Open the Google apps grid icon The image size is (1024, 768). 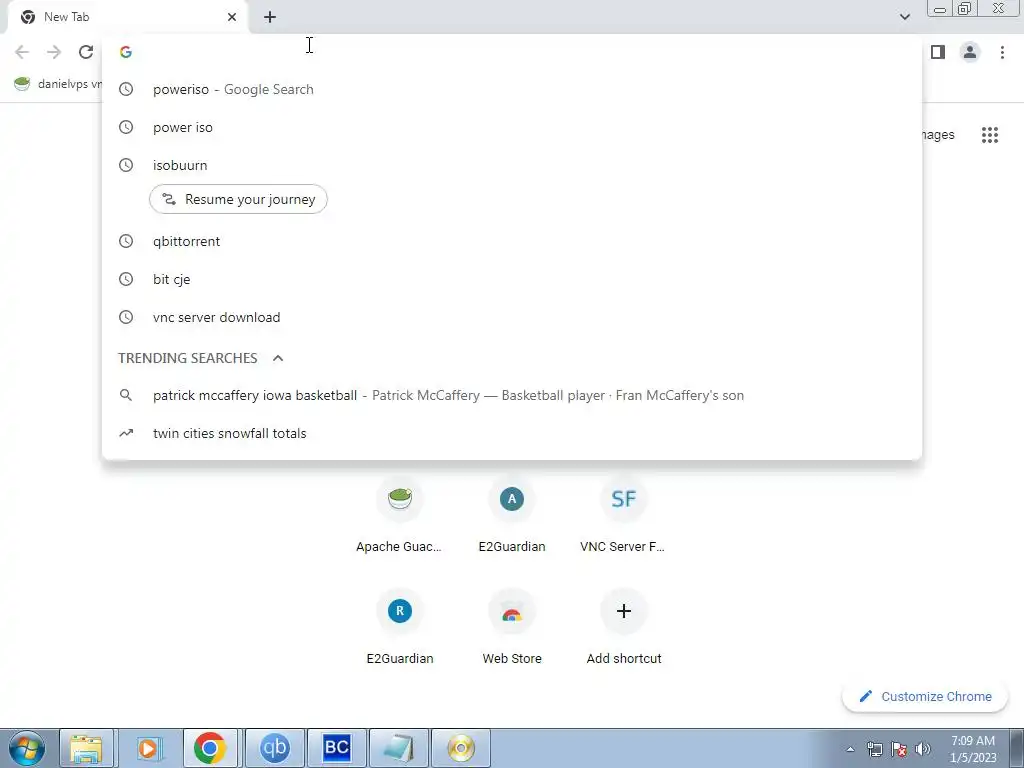pos(990,135)
